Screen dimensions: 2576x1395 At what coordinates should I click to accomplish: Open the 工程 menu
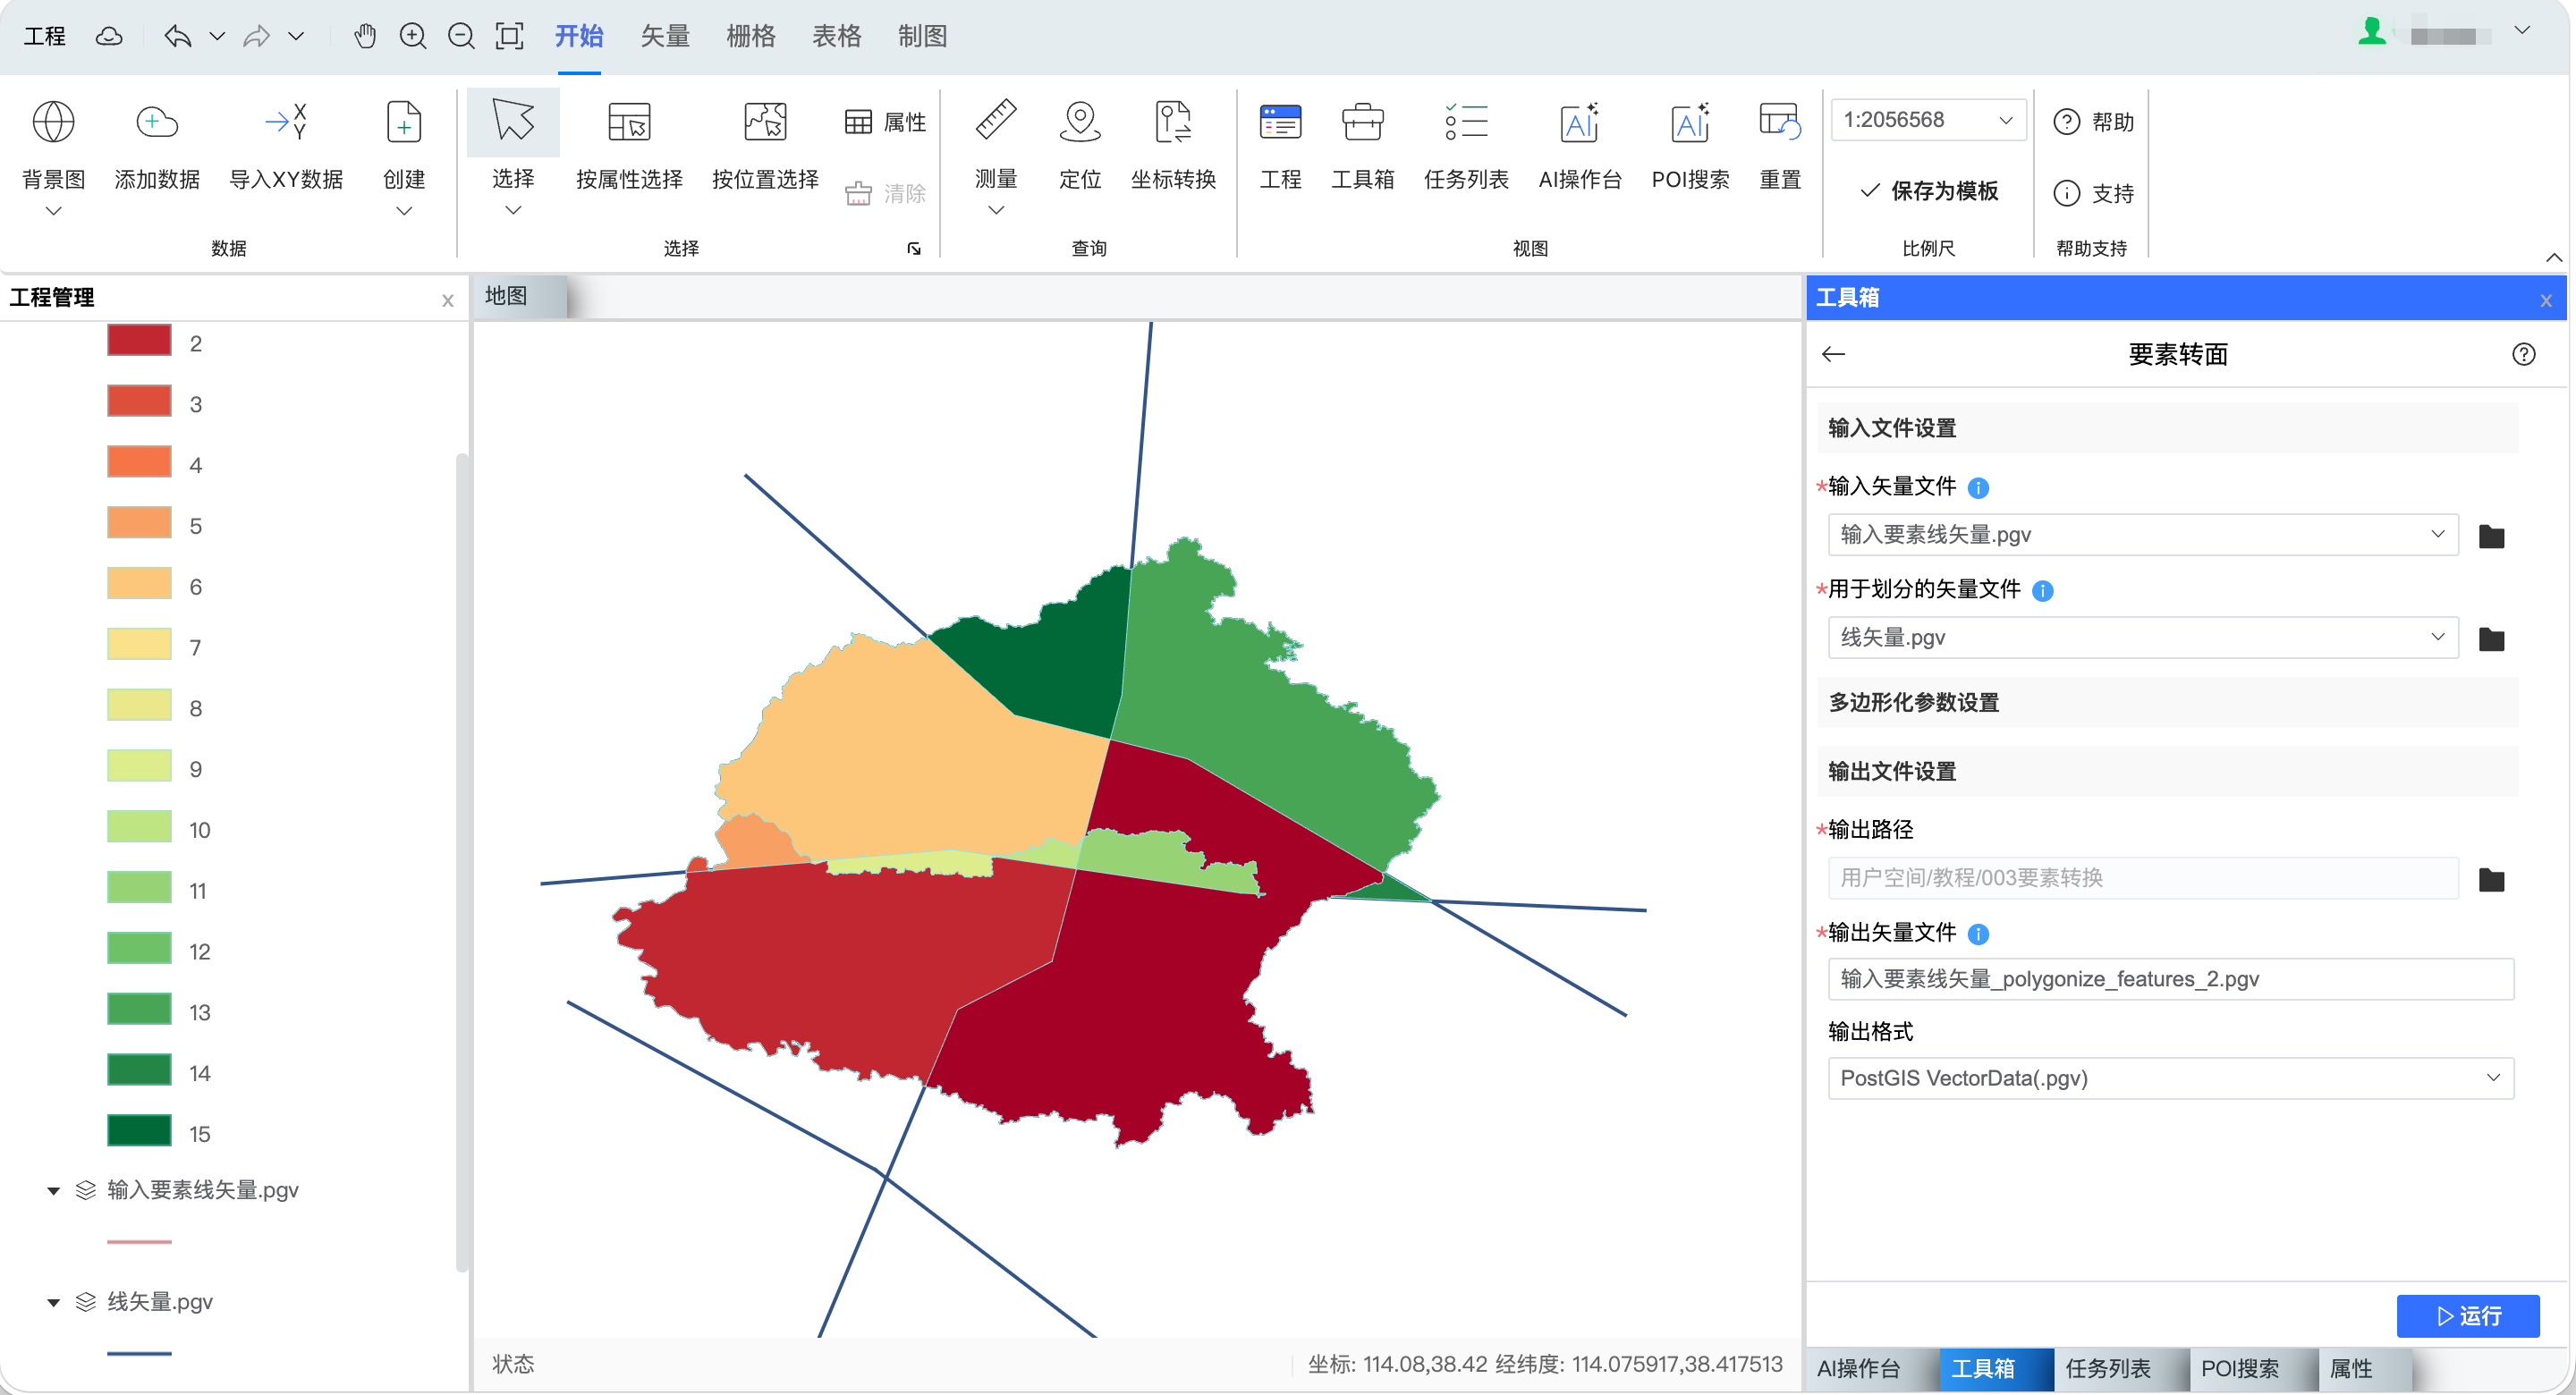tap(44, 37)
